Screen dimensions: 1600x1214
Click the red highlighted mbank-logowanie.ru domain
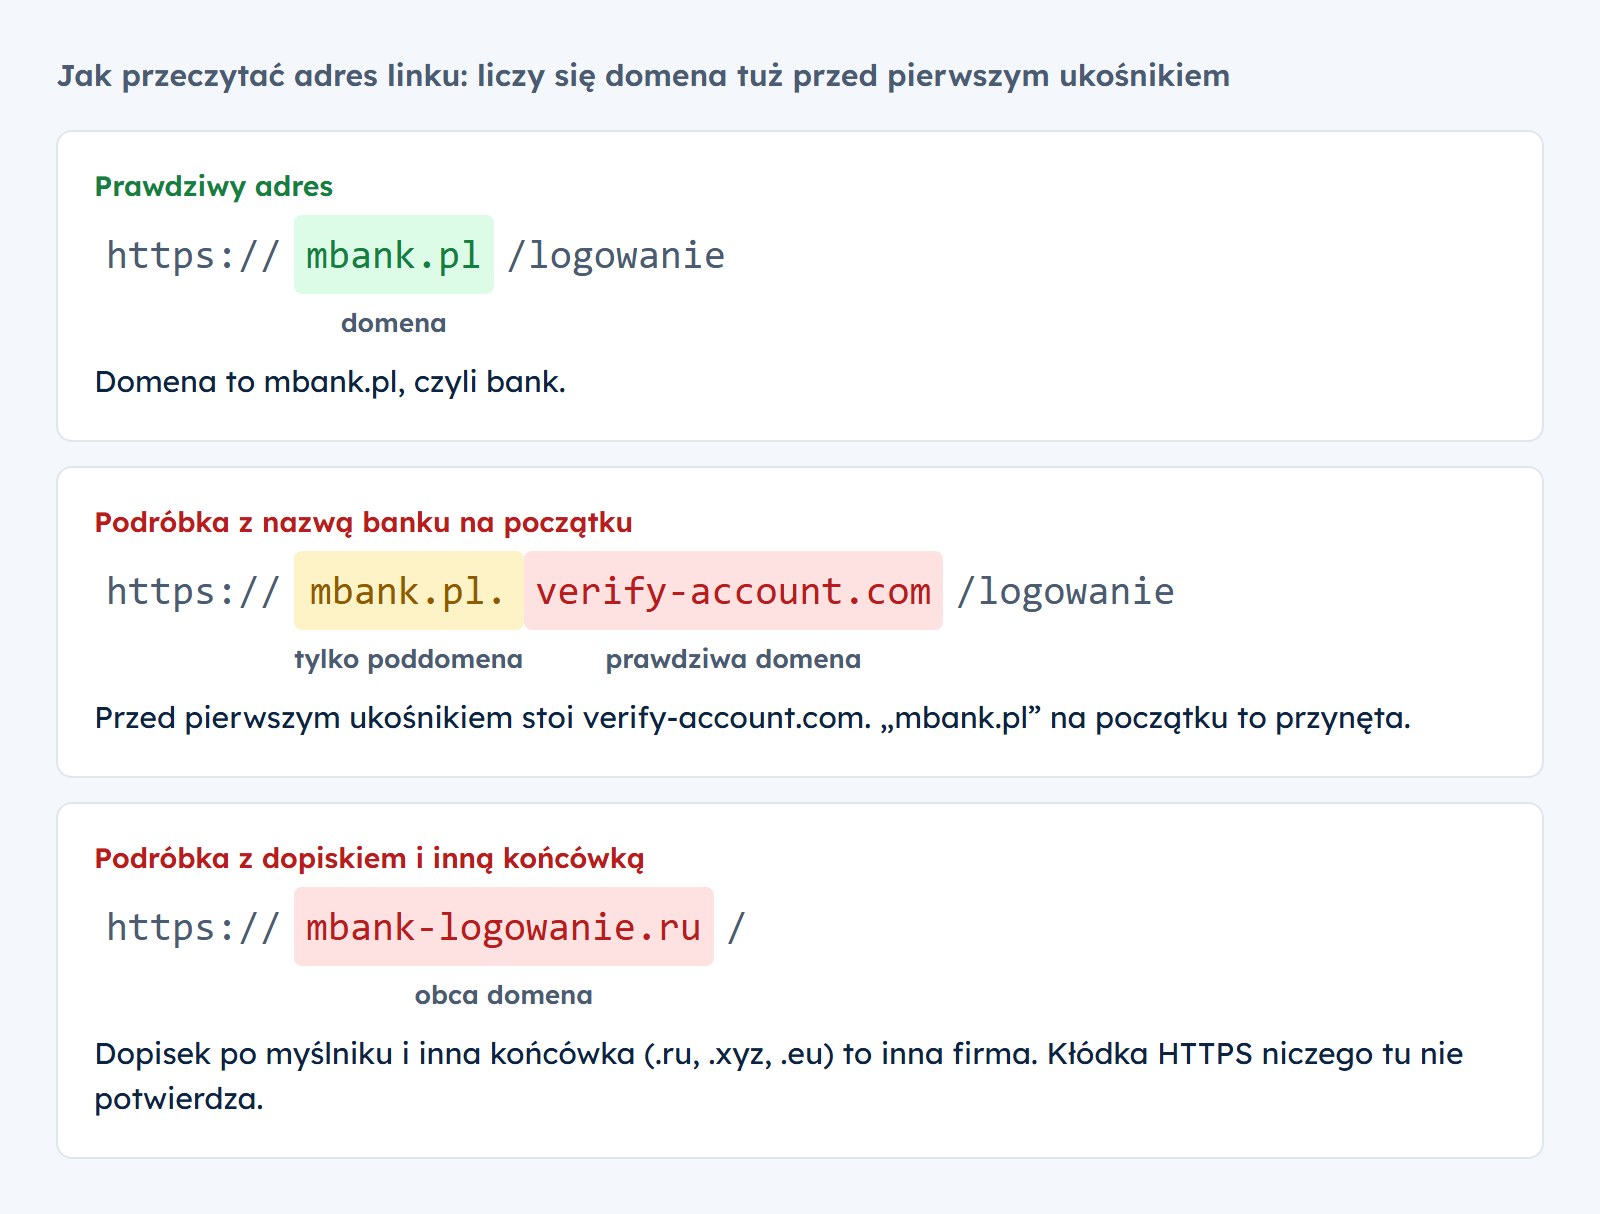click(x=504, y=926)
